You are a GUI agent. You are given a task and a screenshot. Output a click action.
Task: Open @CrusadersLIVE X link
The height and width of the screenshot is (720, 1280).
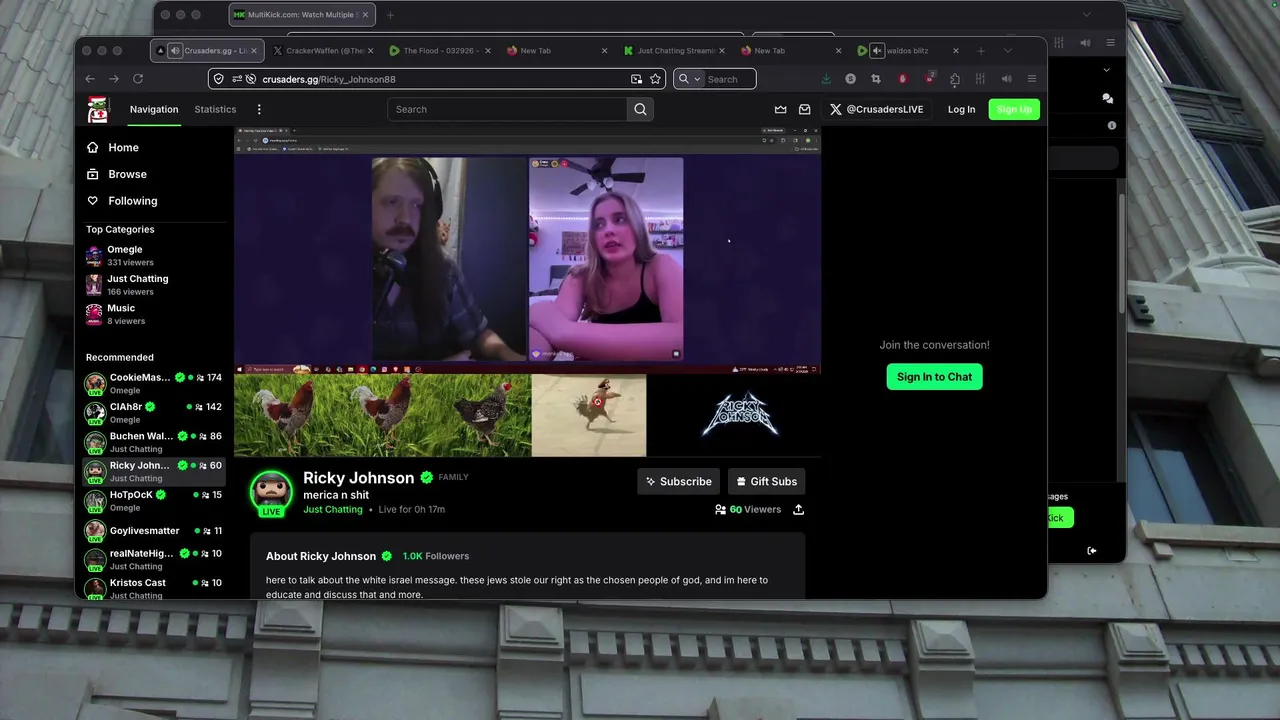[877, 109]
